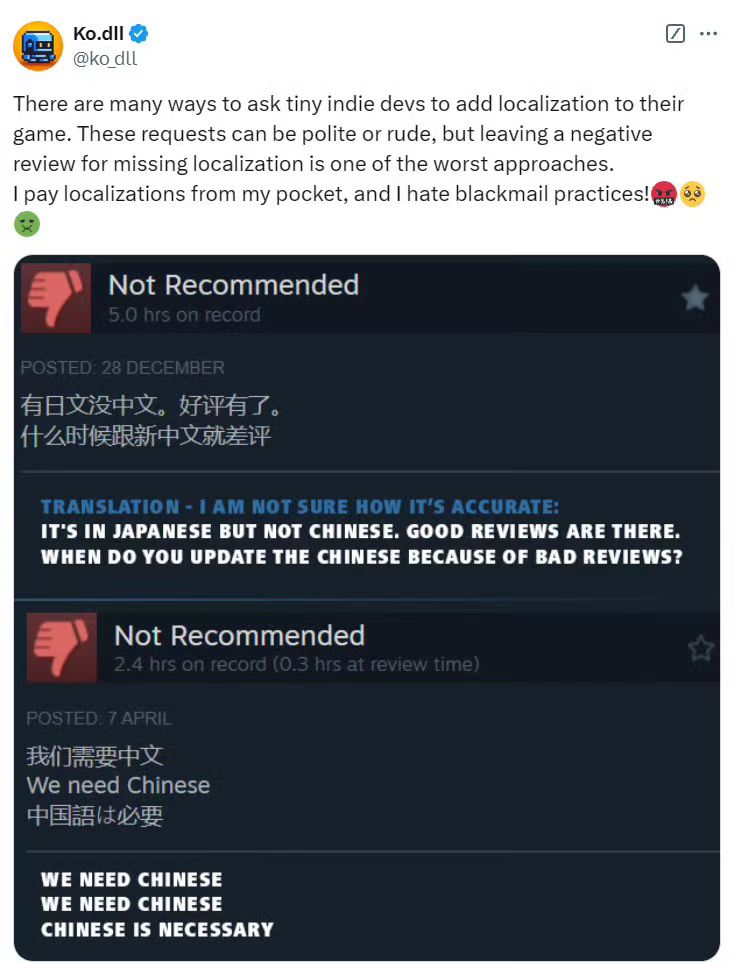
Task: Open the Ko.dll profile avatar
Action: 38,46
